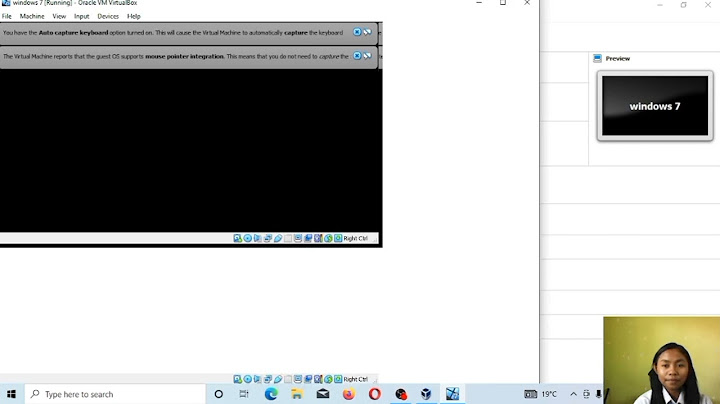Restore down the VirtualBox Manager background window
This screenshot has width=720, height=404.
tap(683, 5)
